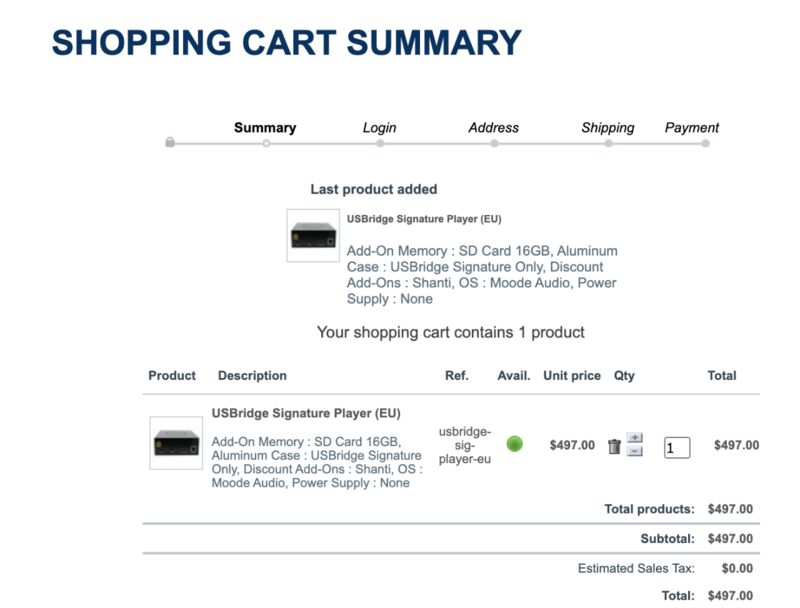This screenshot has height=608, width=800.
Task: Click the quantity input field
Action: pyautogui.click(x=677, y=447)
